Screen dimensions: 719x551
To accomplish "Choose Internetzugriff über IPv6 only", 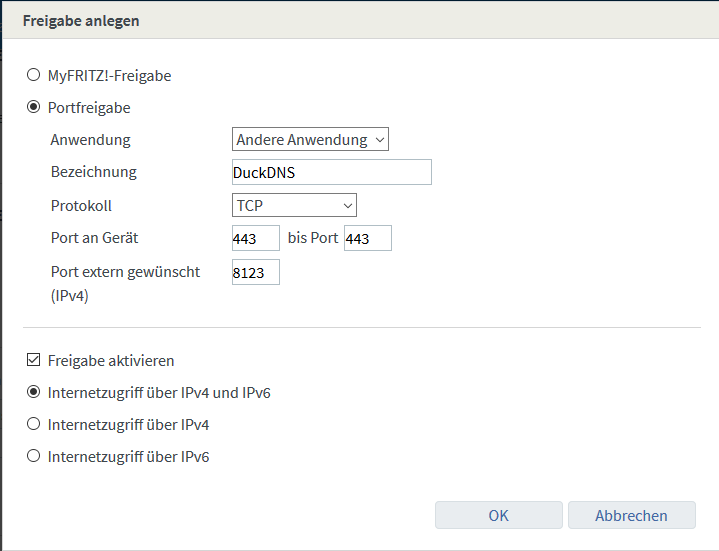I will click(33, 456).
